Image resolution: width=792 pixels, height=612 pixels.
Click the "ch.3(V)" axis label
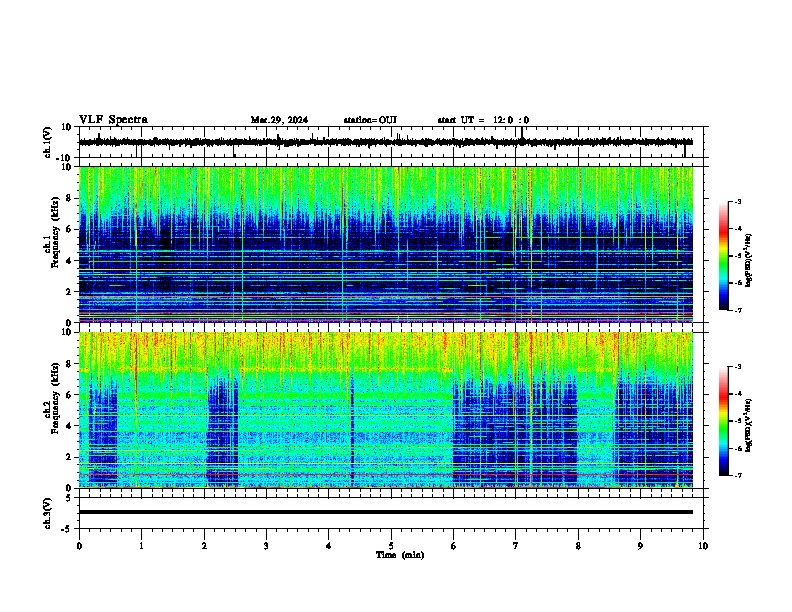point(48,514)
